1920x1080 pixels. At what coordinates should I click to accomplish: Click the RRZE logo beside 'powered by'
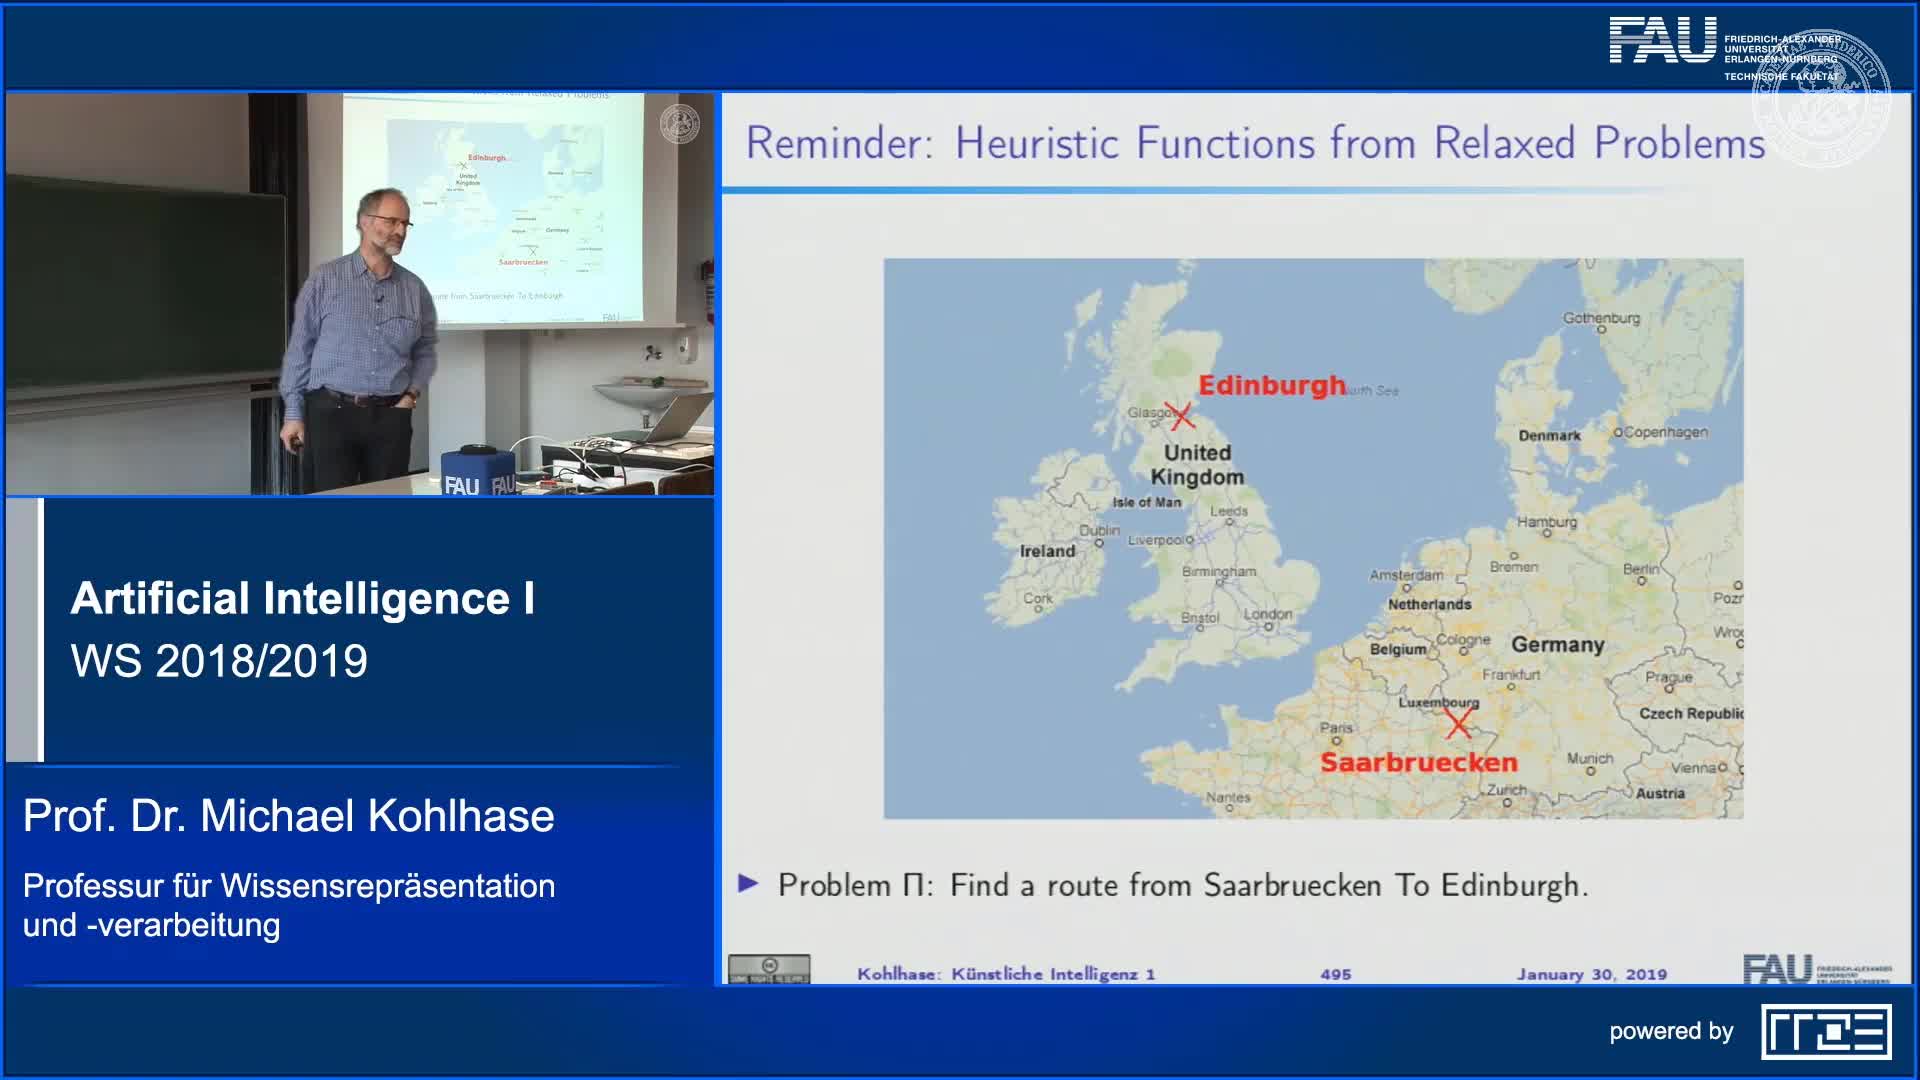pyautogui.click(x=1826, y=1031)
